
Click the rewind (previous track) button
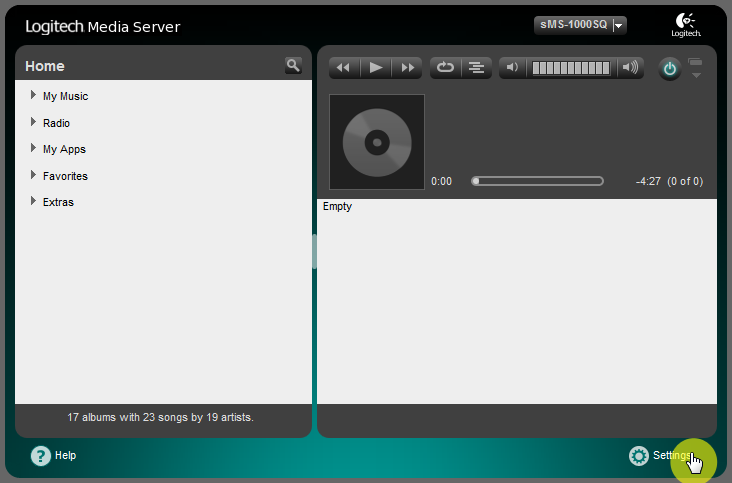pos(344,68)
